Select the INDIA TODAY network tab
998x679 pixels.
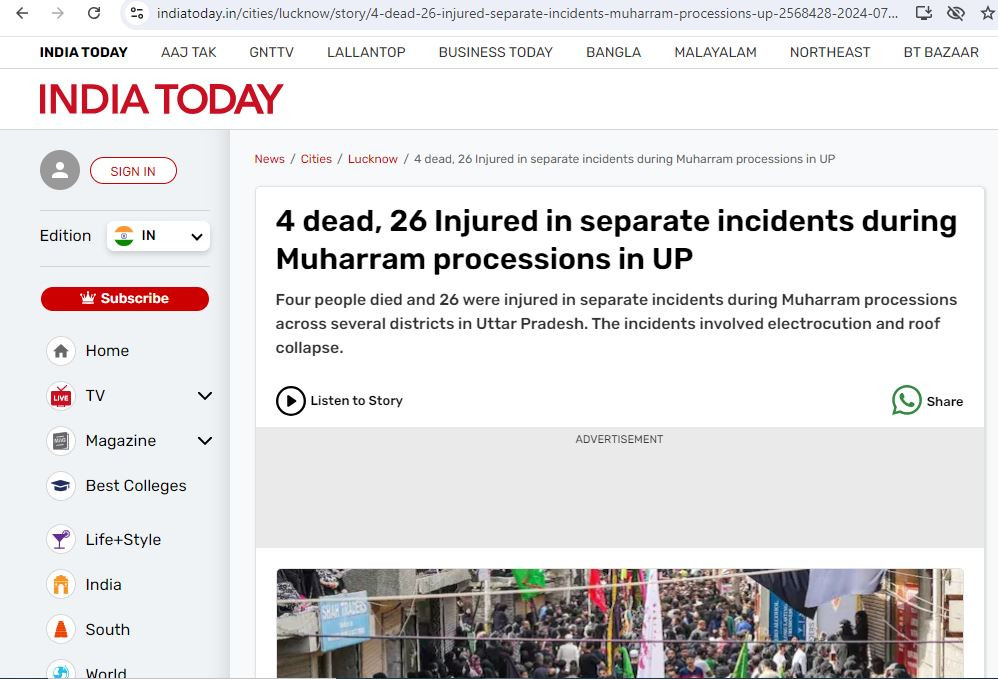pyautogui.click(x=83, y=52)
